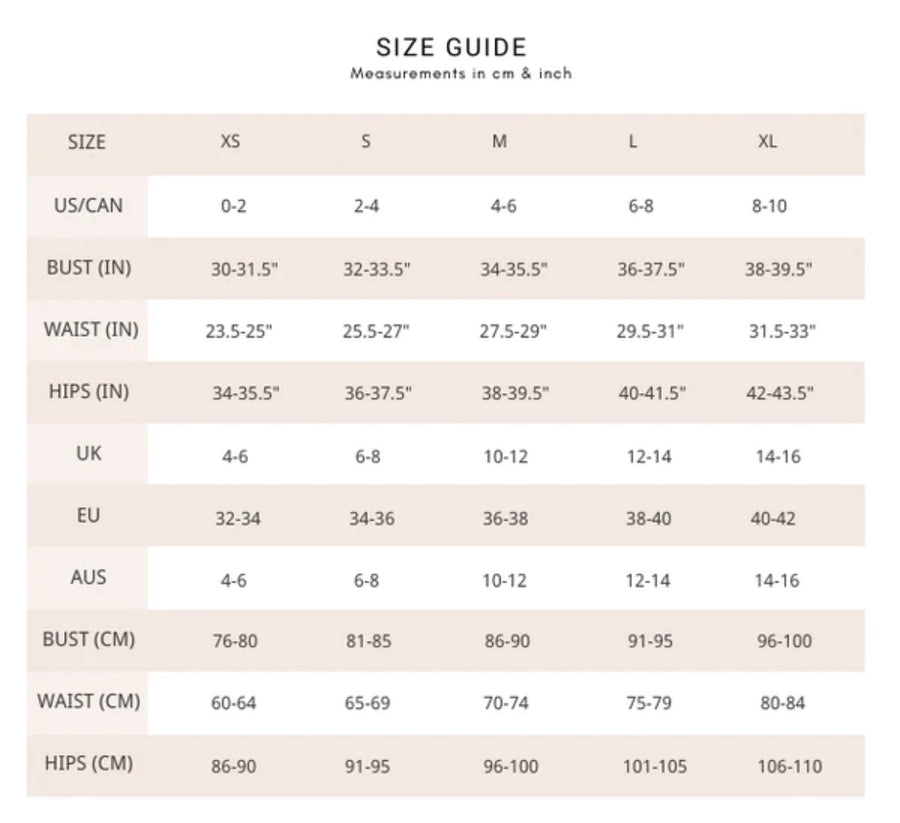Viewport: 900px width, 823px height.
Task: Click the M size column header
Action: [x=499, y=141]
